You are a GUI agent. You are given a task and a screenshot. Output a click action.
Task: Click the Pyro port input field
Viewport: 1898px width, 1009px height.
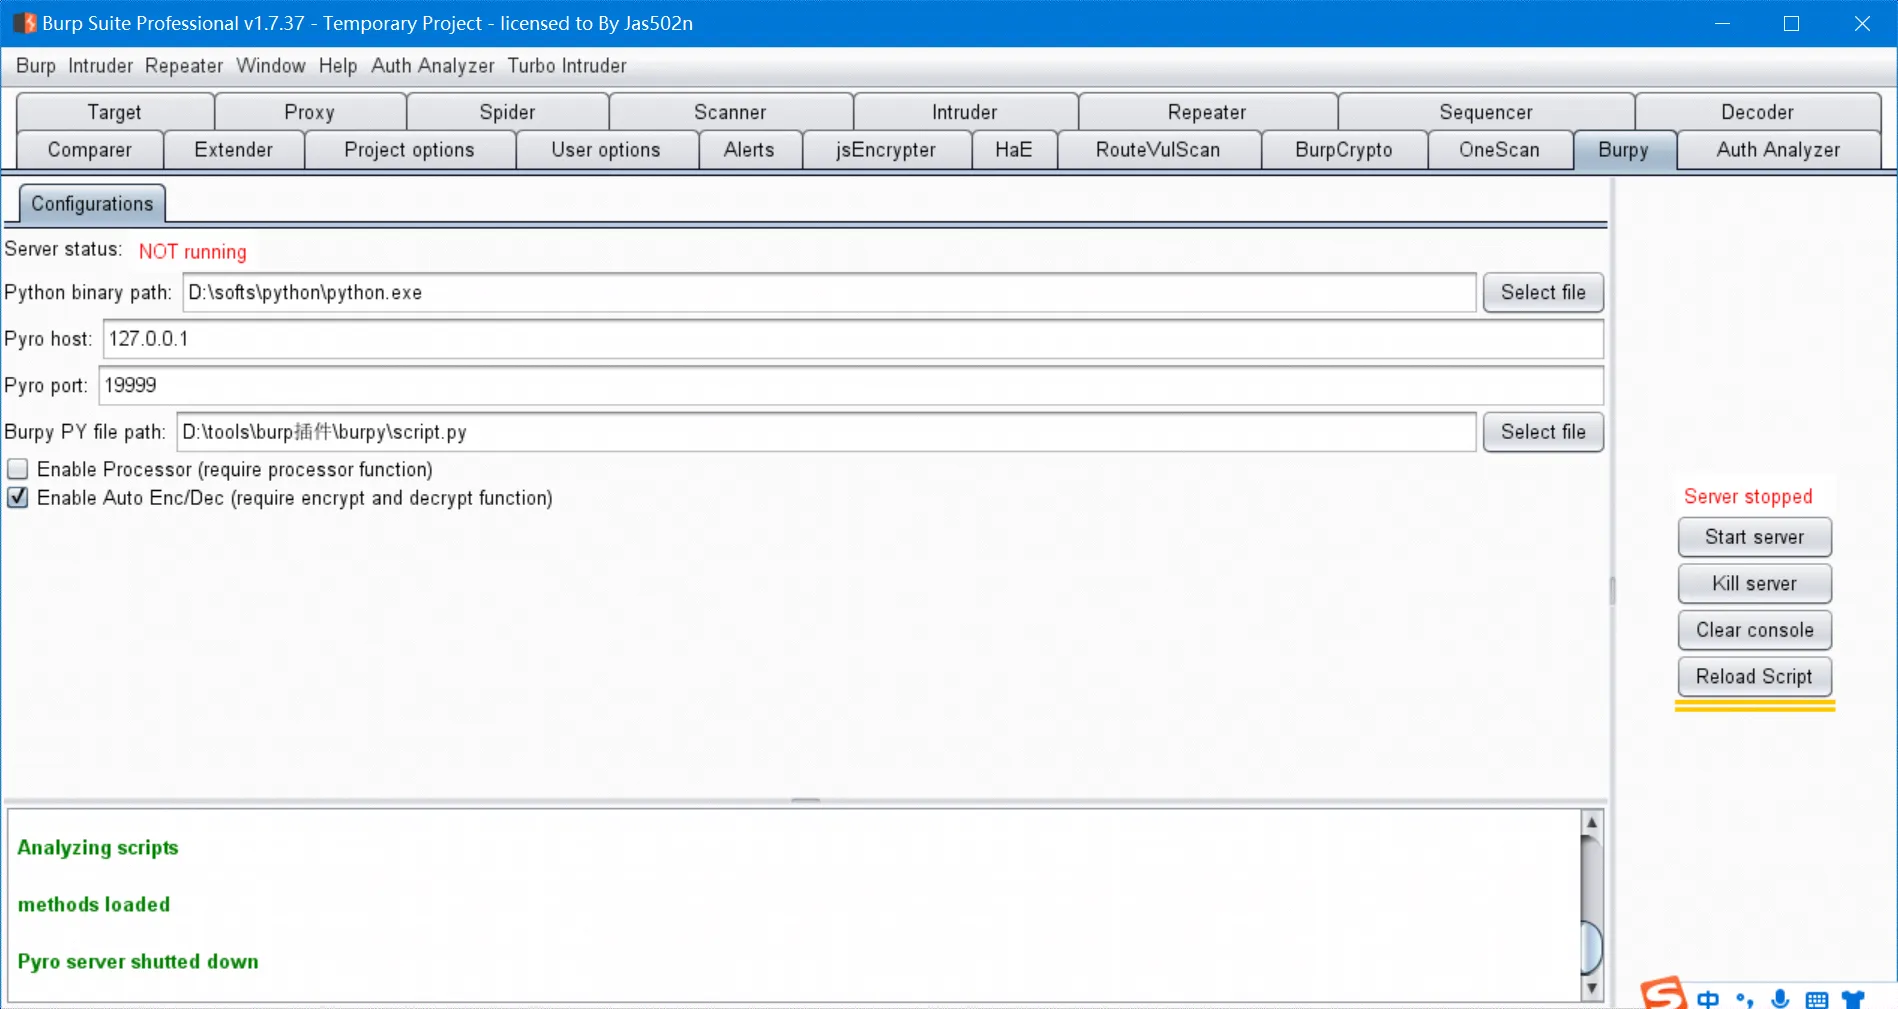(x=851, y=386)
